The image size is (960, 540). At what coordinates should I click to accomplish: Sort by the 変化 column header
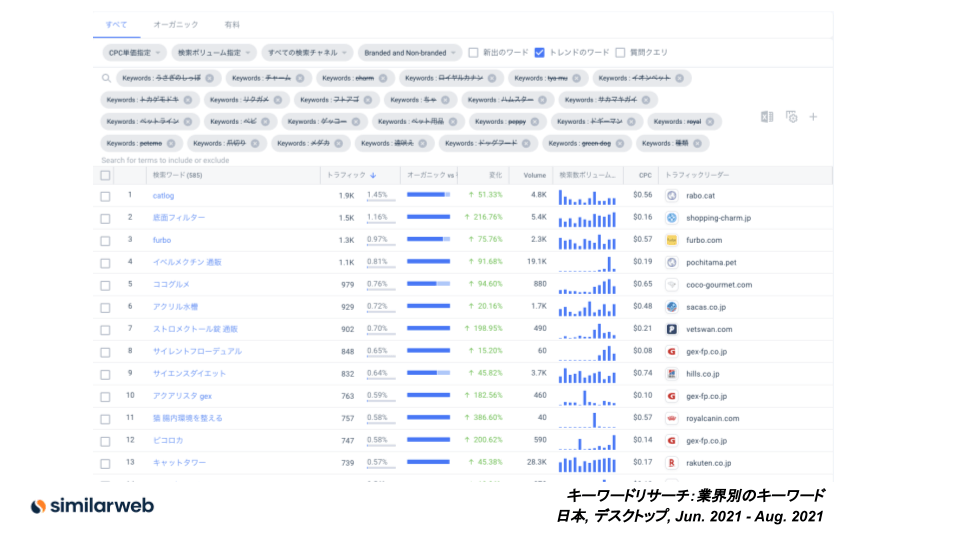pyautogui.click(x=495, y=175)
